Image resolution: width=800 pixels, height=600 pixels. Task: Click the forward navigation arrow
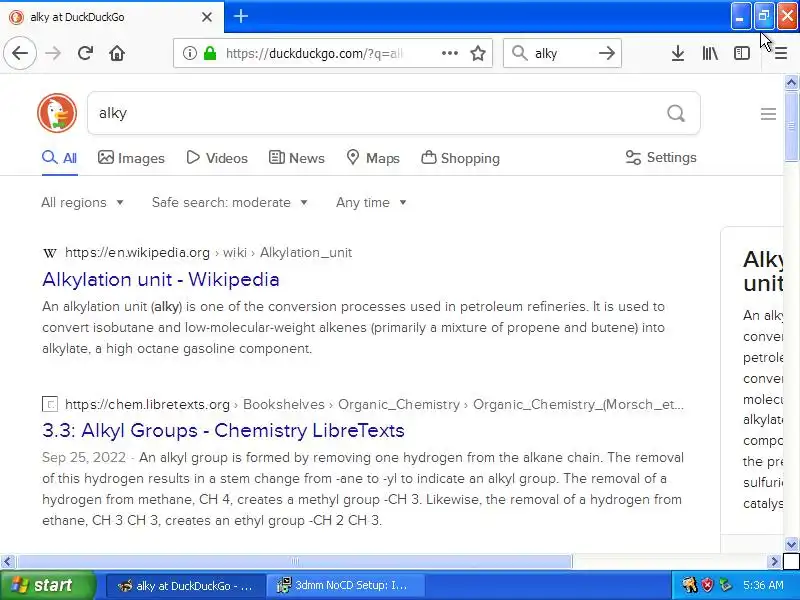(x=53, y=53)
